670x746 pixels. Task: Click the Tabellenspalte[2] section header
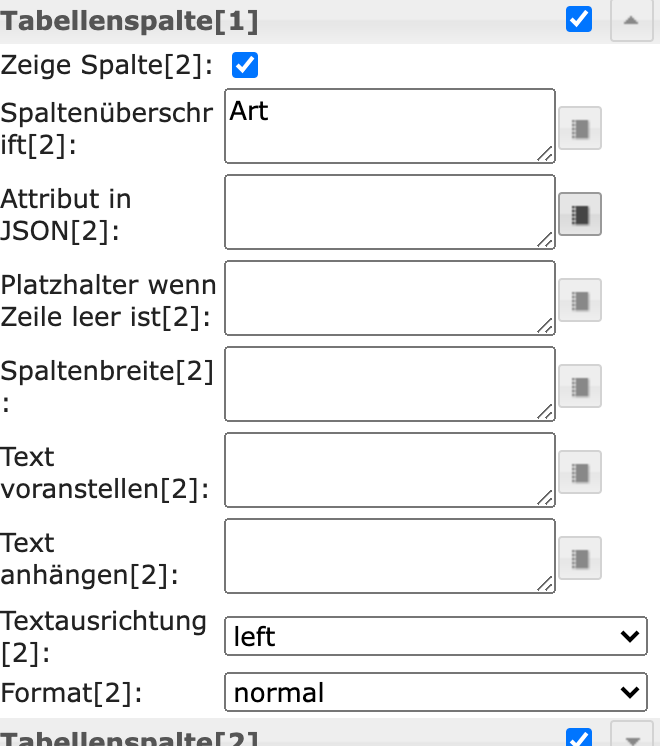pyautogui.click(x=130, y=739)
